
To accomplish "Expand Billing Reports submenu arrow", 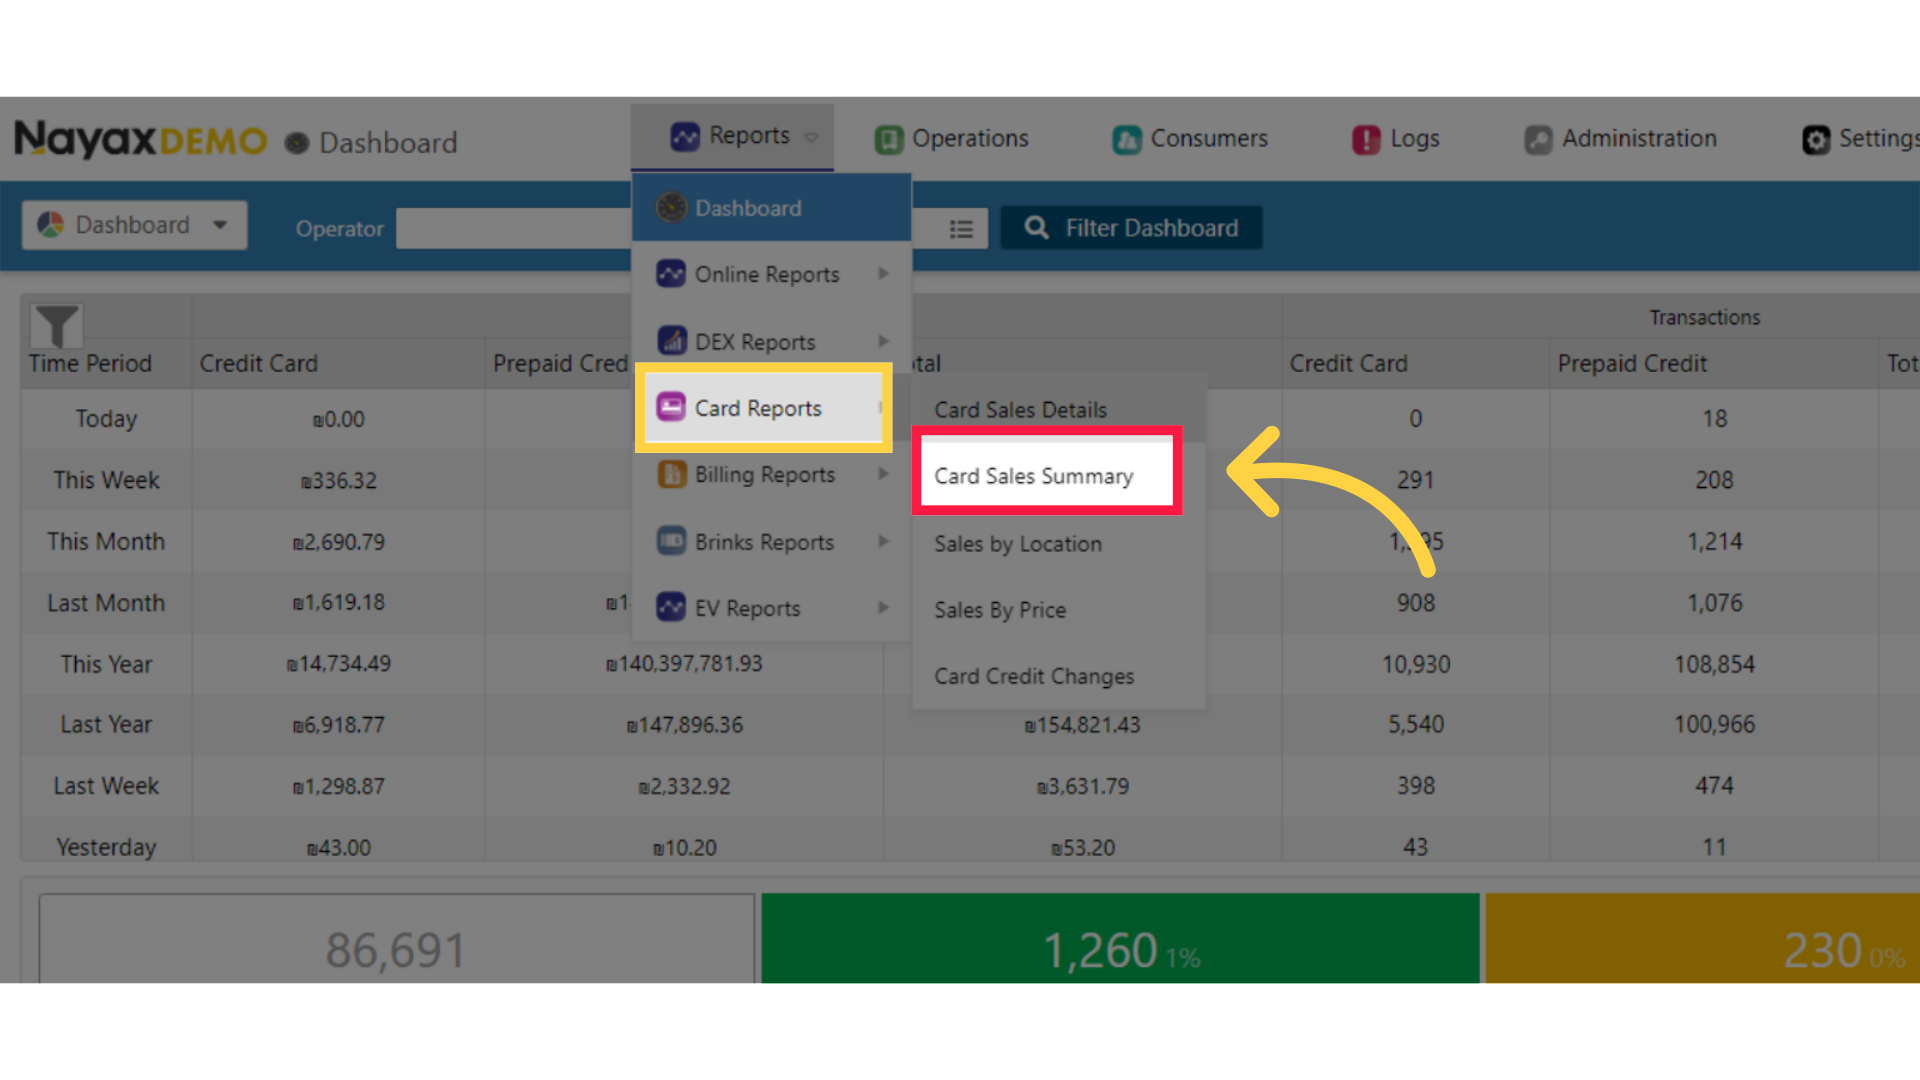I will point(883,474).
